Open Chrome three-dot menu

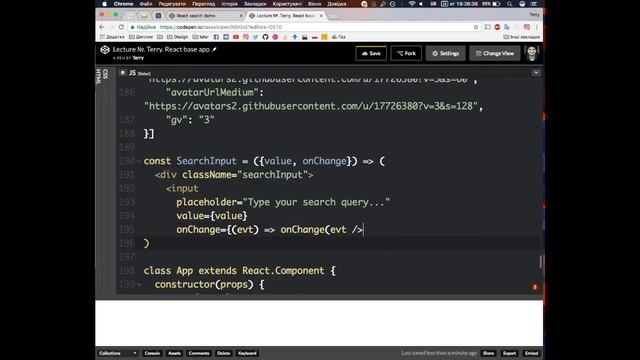(536, 27)
